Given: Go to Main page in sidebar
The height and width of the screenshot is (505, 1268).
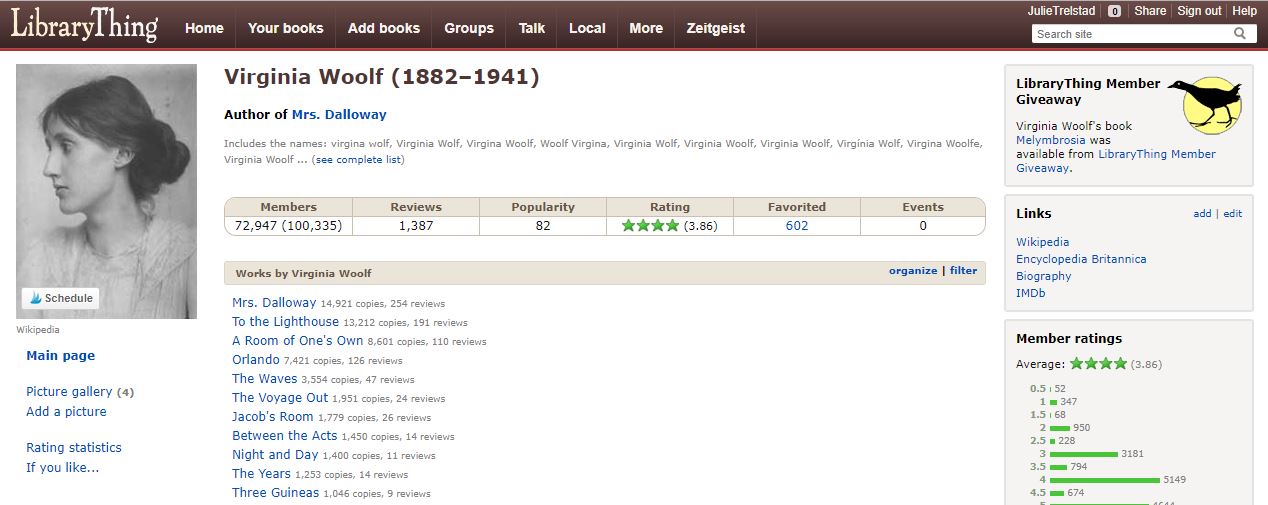Looking at the screenshot, I should [61, 356].
